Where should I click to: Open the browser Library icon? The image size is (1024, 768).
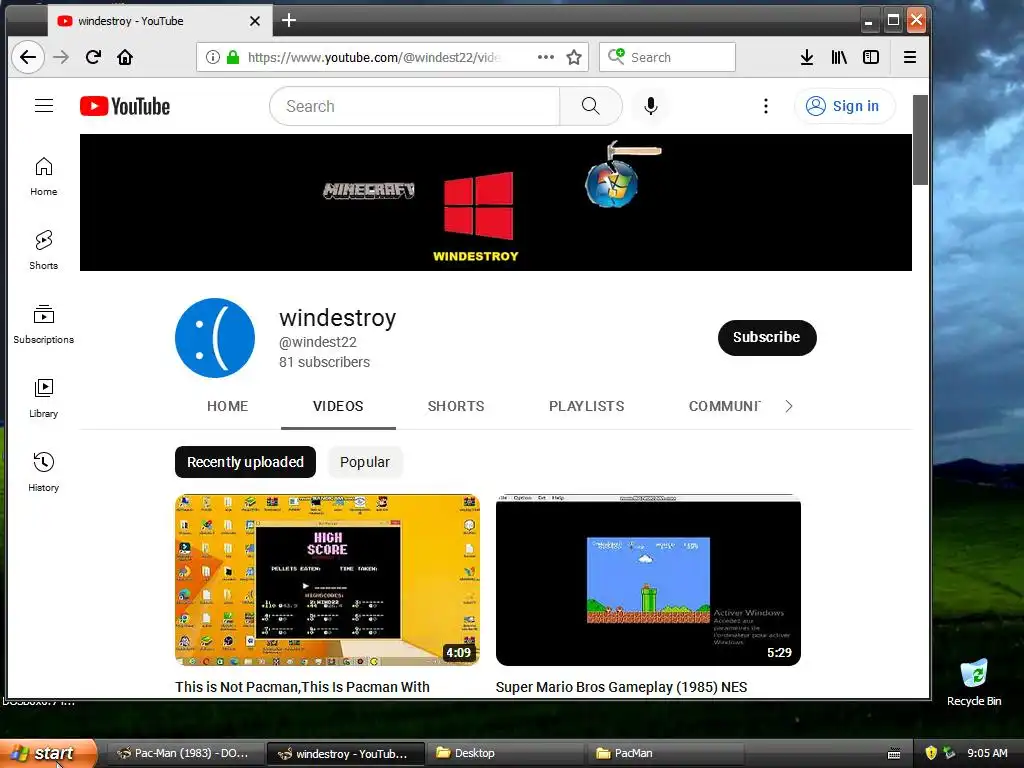pos(839,57)
